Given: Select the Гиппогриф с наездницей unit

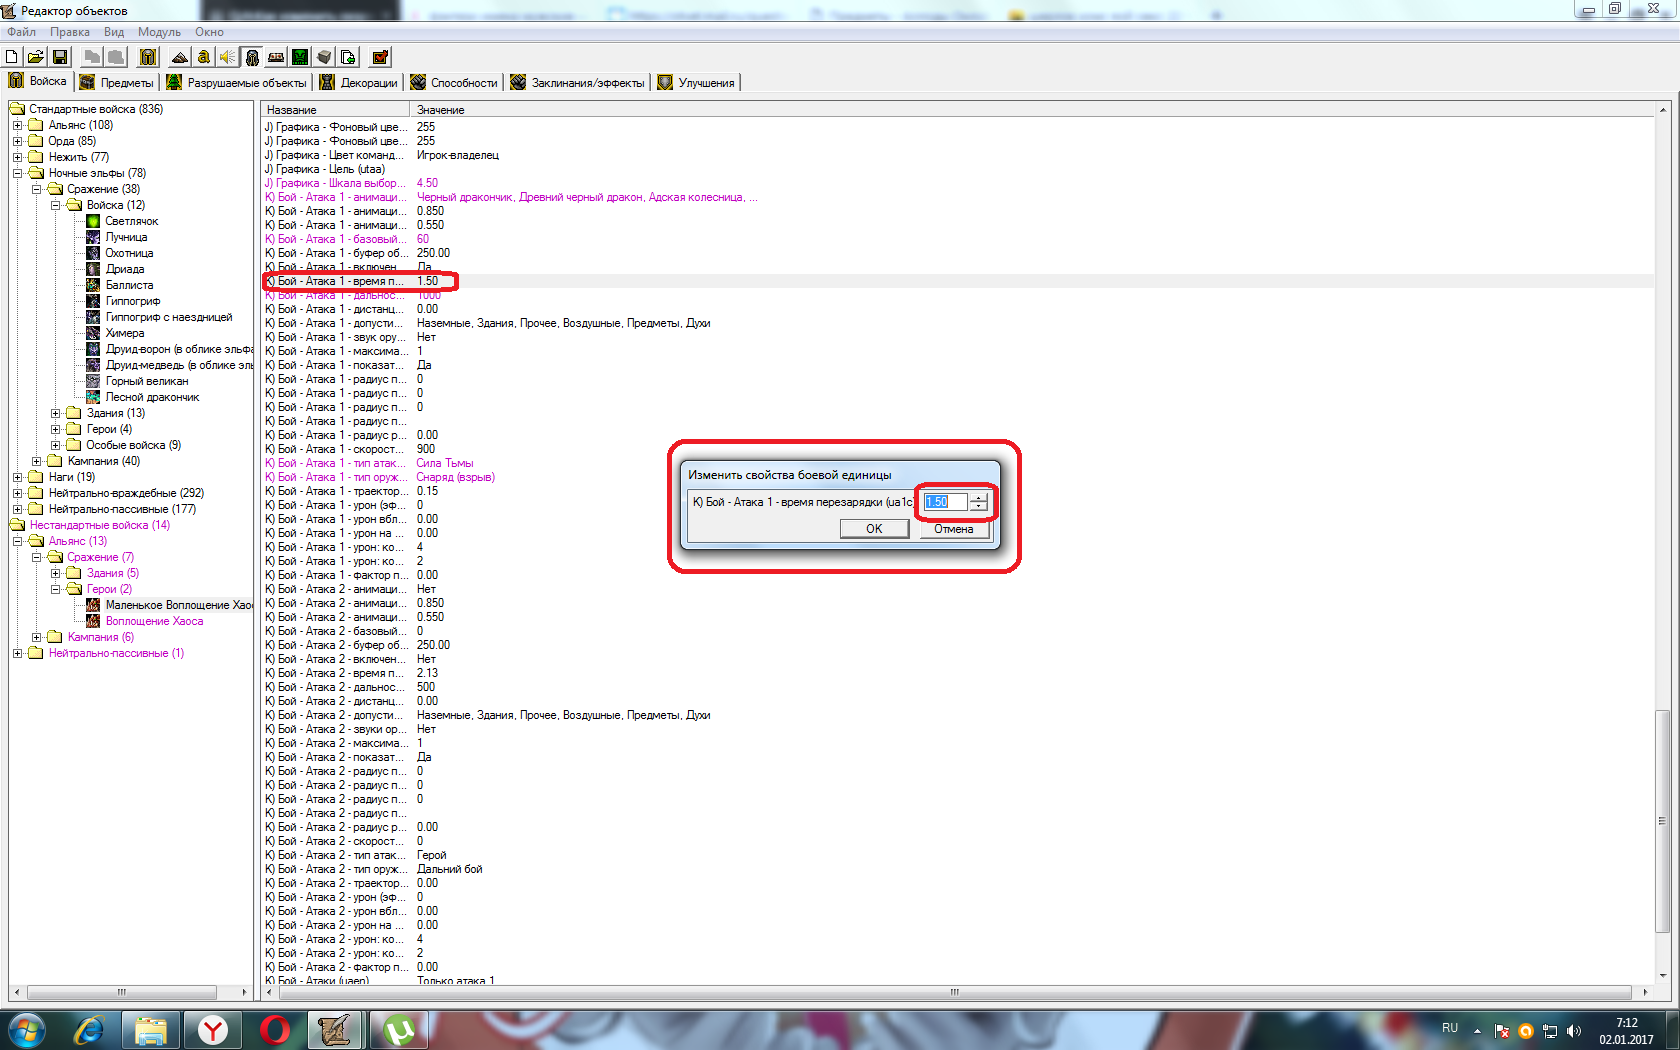Looking at the screenshot, I should click(x=169, y=317).
